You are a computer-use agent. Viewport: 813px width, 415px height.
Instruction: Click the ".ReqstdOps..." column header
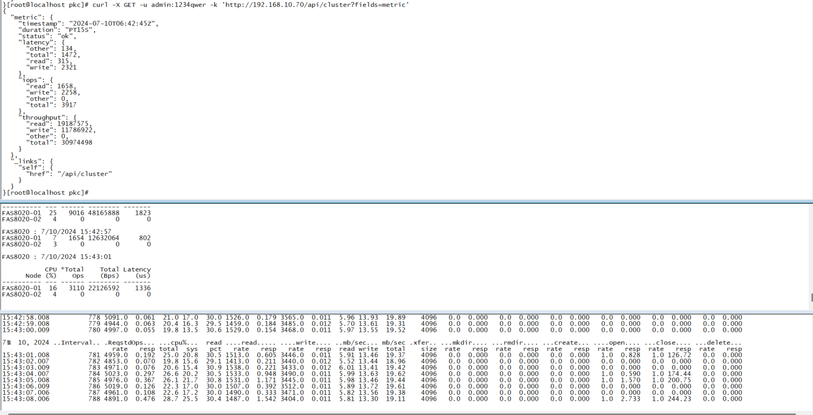point(130,342)
